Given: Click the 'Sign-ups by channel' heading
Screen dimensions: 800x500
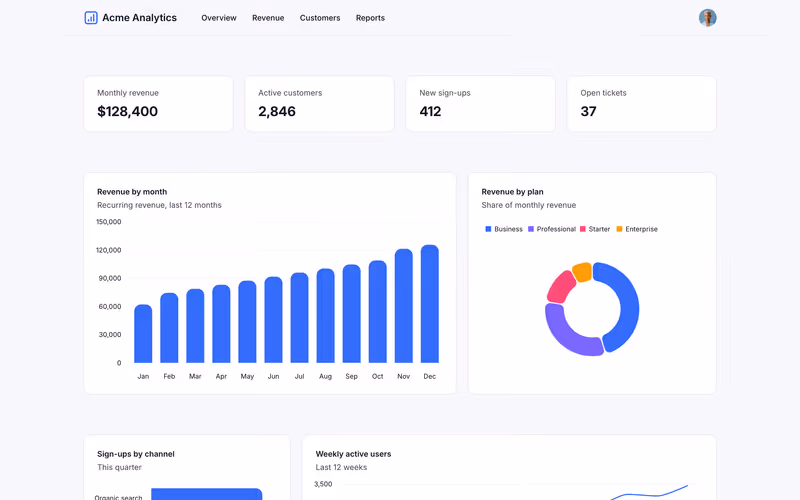Looking at the screenshot, I should tap(136, 454).
